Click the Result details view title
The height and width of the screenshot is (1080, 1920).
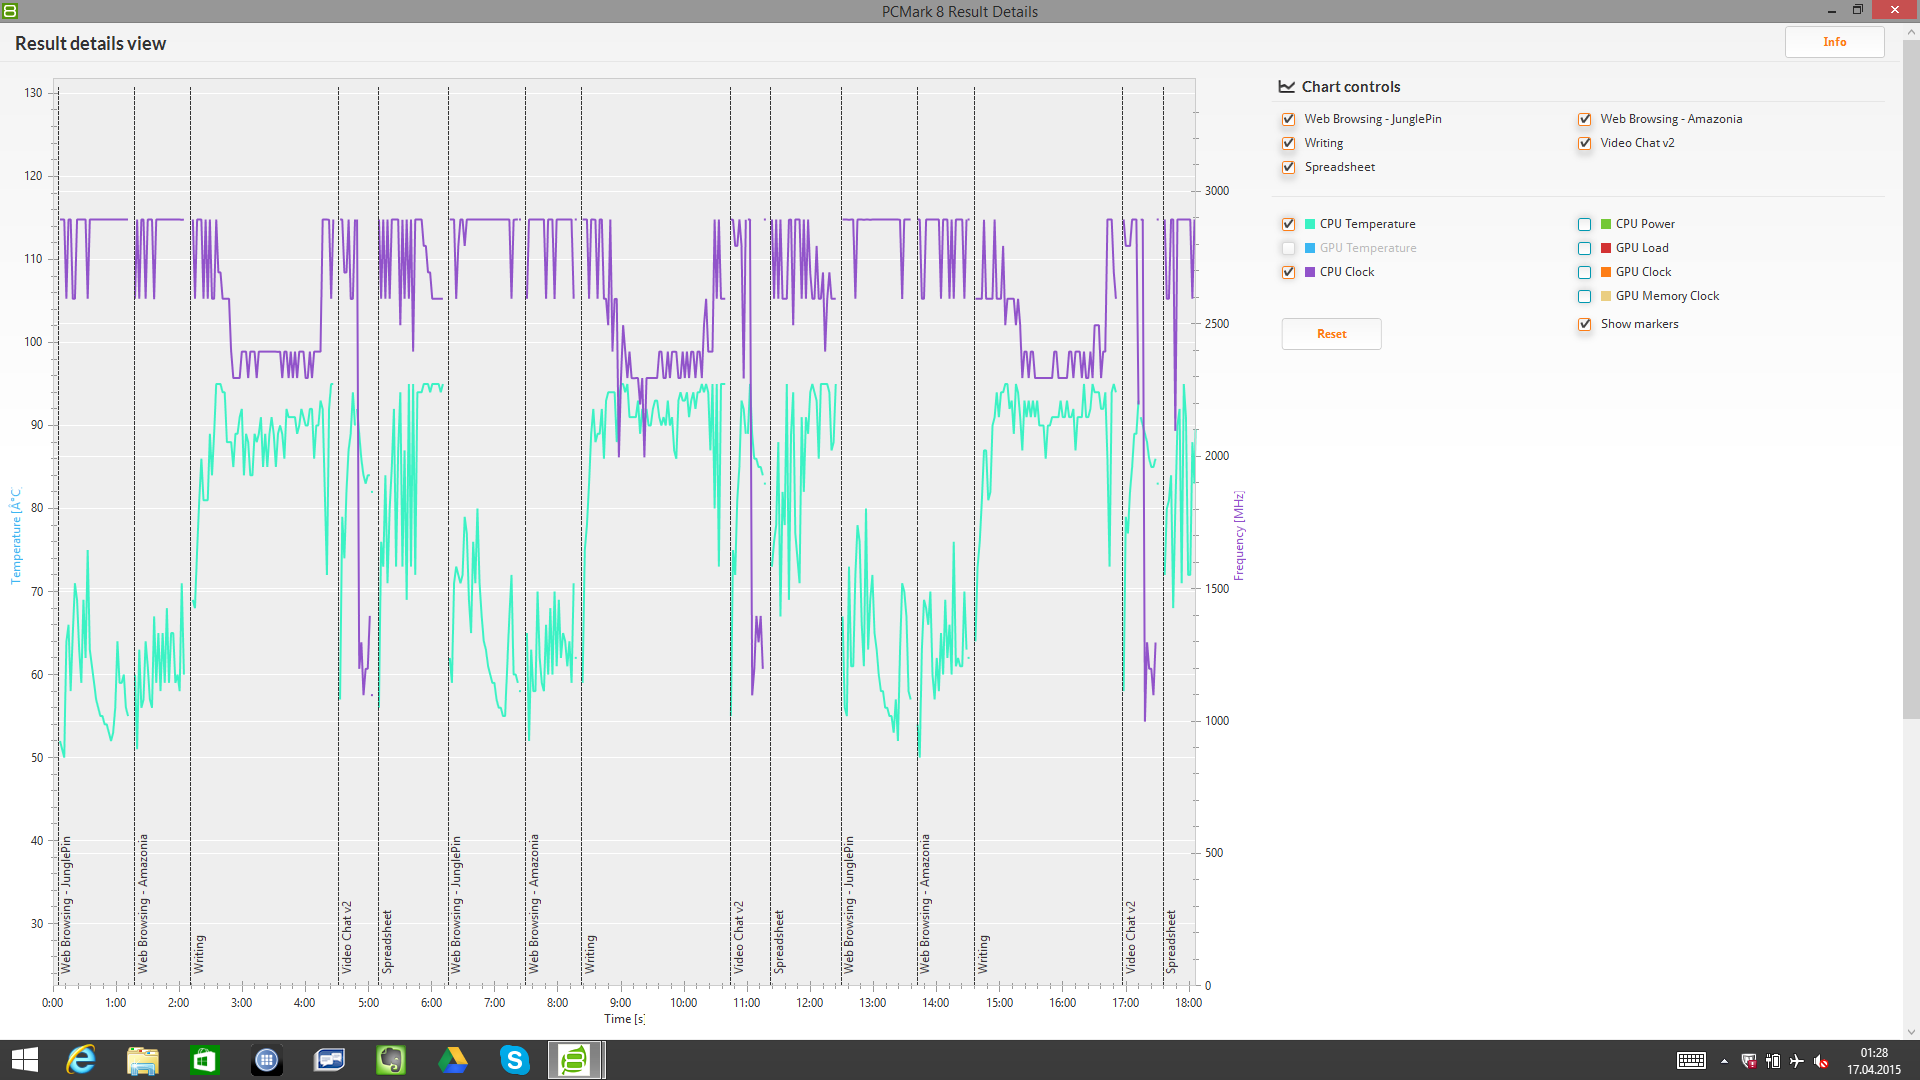pyautogui.click(x=90, y=44)
